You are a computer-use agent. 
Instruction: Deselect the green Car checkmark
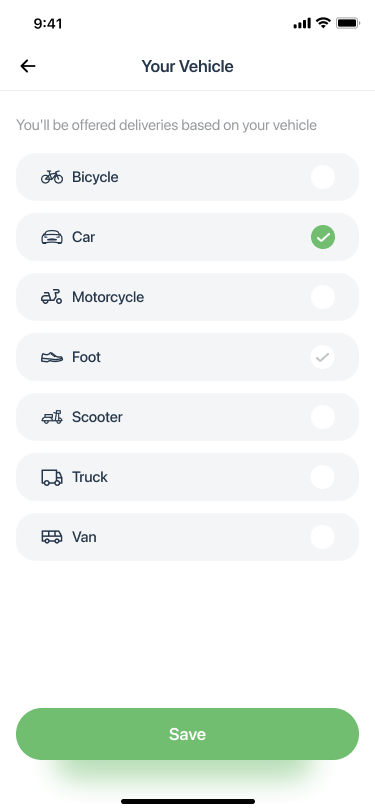click(x=323, y=237)
